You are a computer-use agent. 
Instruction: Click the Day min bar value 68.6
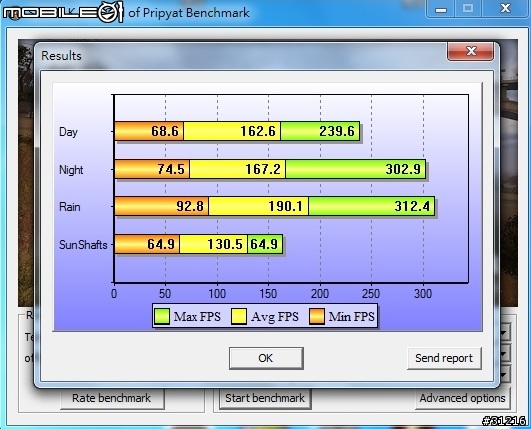point(165,131)
